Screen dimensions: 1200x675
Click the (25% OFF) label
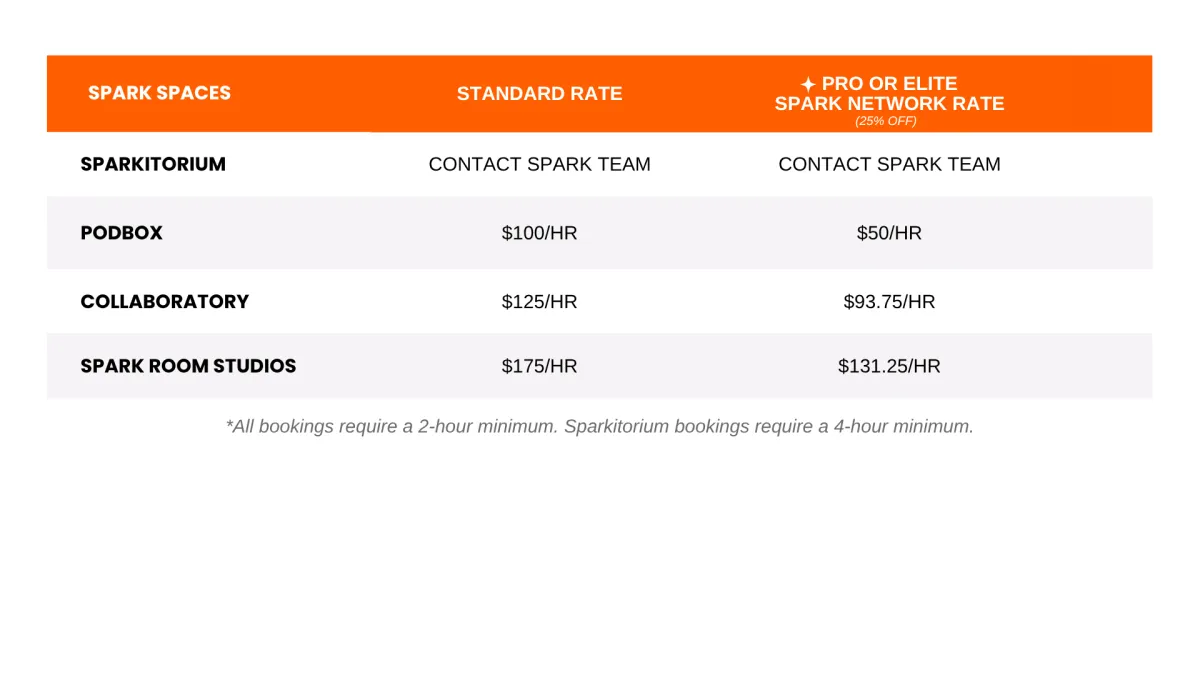pyautogui.click(x=886, y=121)
